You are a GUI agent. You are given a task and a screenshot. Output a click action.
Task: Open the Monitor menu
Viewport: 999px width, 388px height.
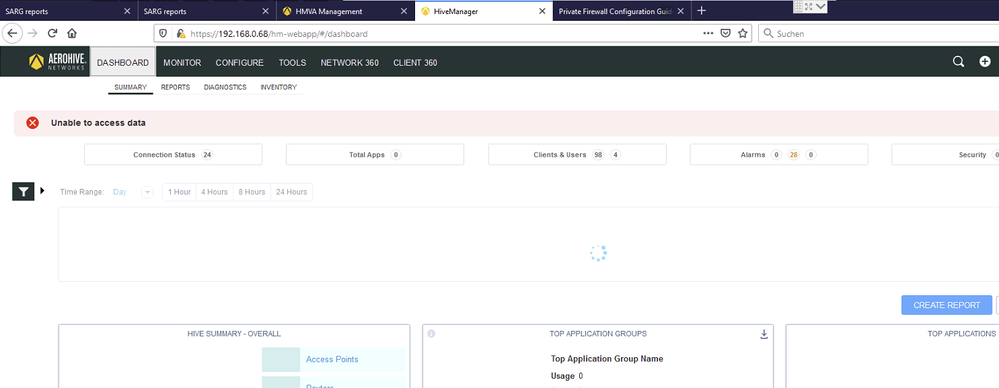click(182, 62)
